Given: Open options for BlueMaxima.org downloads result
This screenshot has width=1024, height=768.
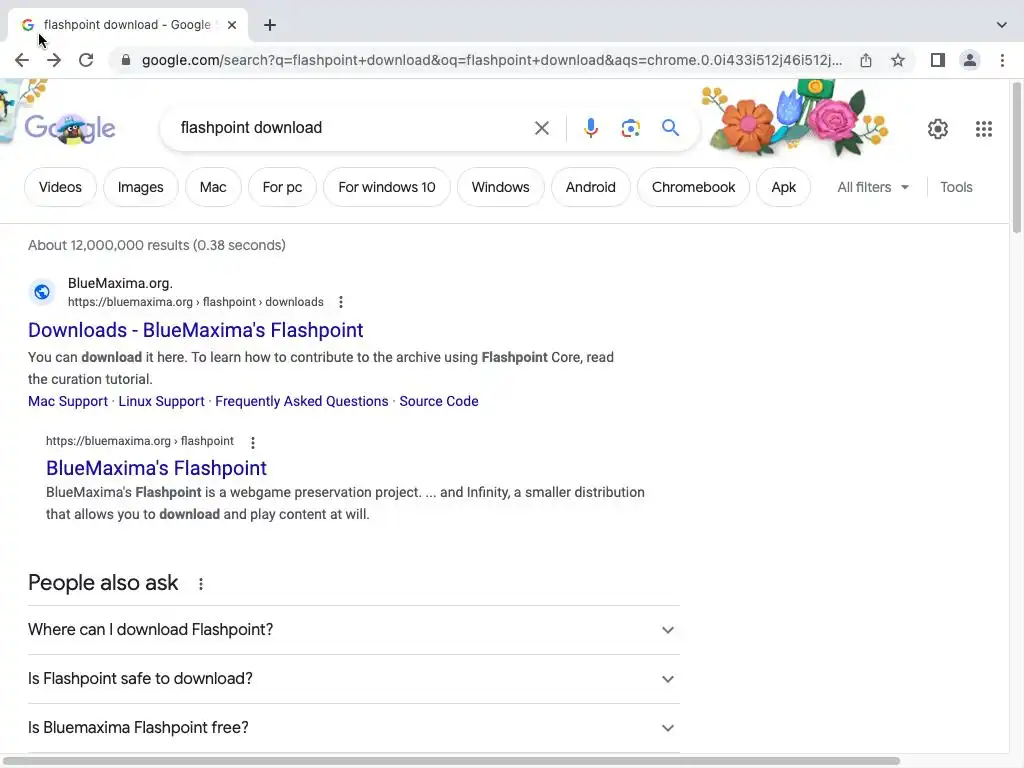Looking at the screenshot, I should coord(341,302).
